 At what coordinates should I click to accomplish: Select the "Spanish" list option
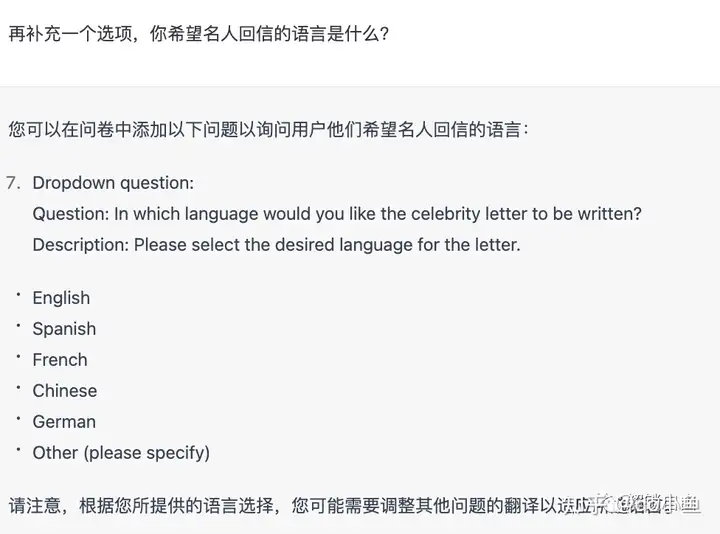64,329
